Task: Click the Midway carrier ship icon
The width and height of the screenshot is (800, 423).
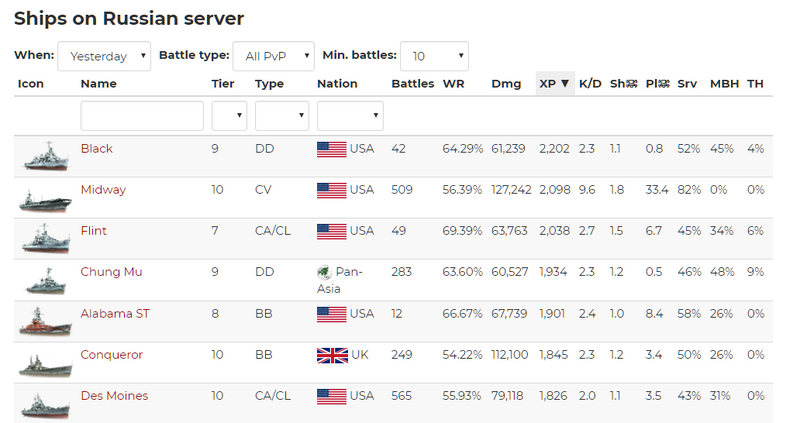Action: coord(45,200)
